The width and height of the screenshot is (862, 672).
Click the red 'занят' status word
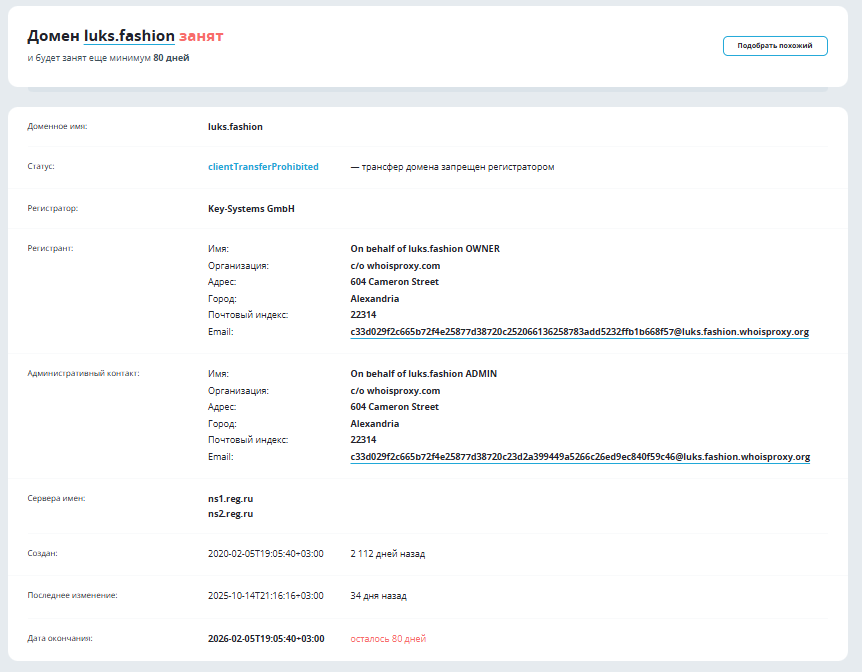(201, 36)
